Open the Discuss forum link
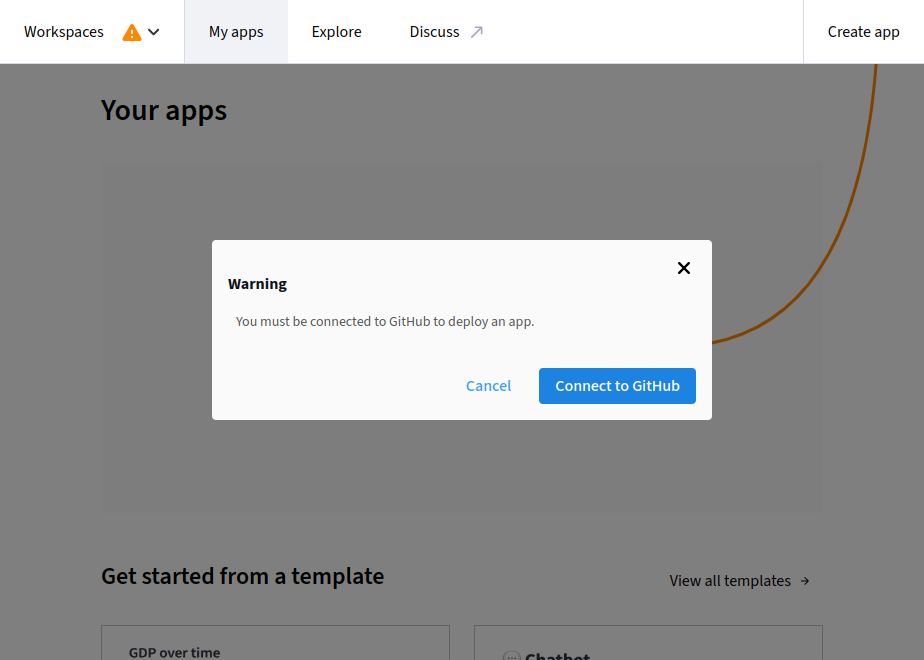Screen dimensions: 924x660 click(434, 32)
